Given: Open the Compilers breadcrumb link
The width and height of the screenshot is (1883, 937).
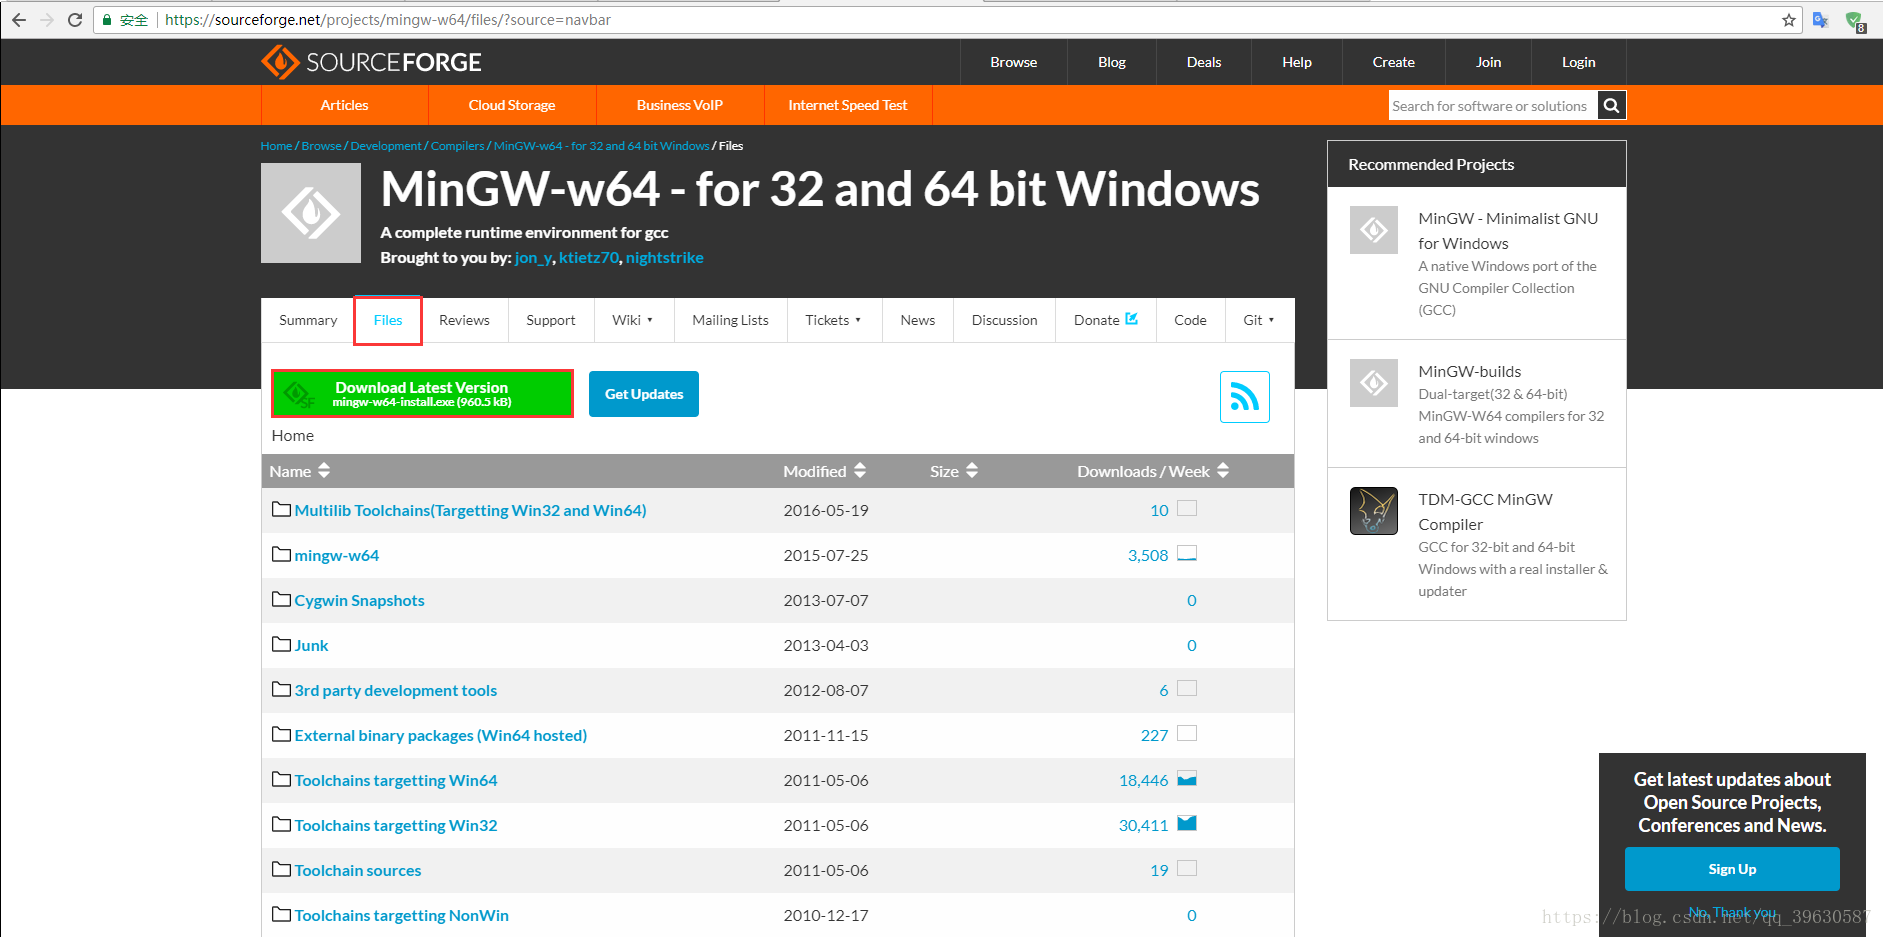Looking at the screenshot, I should (457, 146).
